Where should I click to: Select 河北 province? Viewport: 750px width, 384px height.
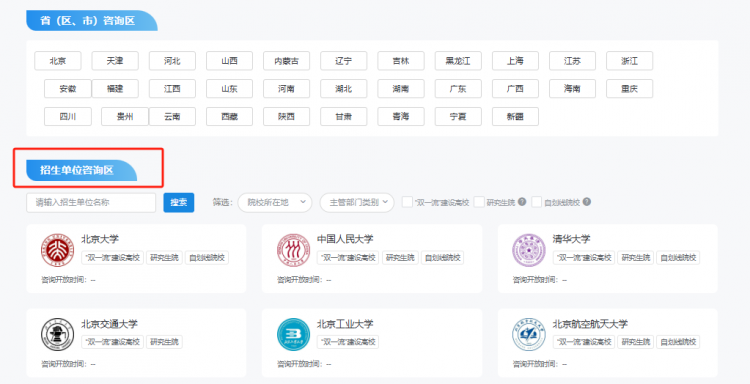pos(172,61)
